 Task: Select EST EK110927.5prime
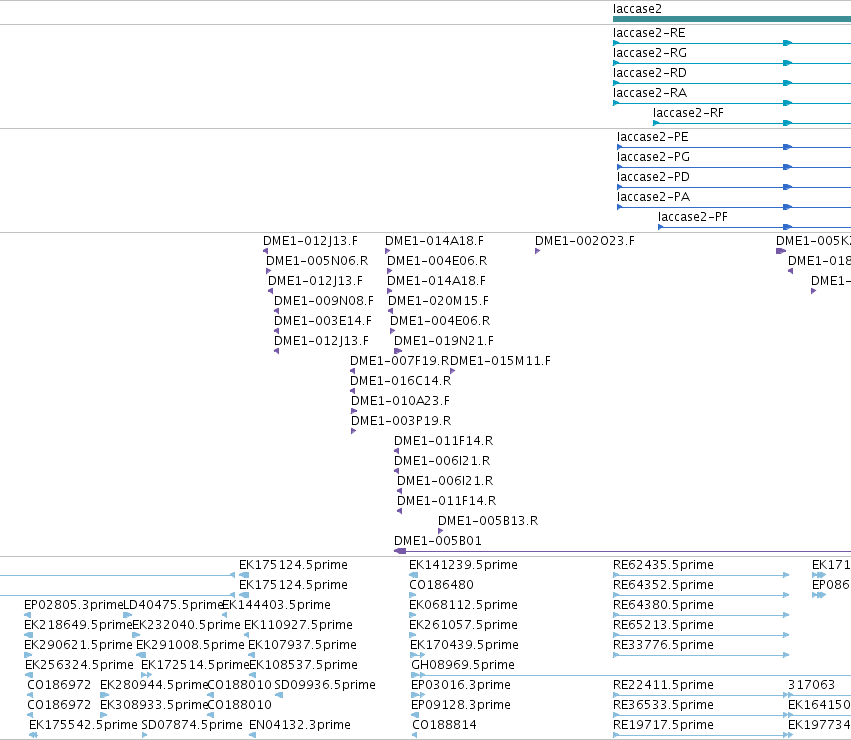click(x=299, y=625)
